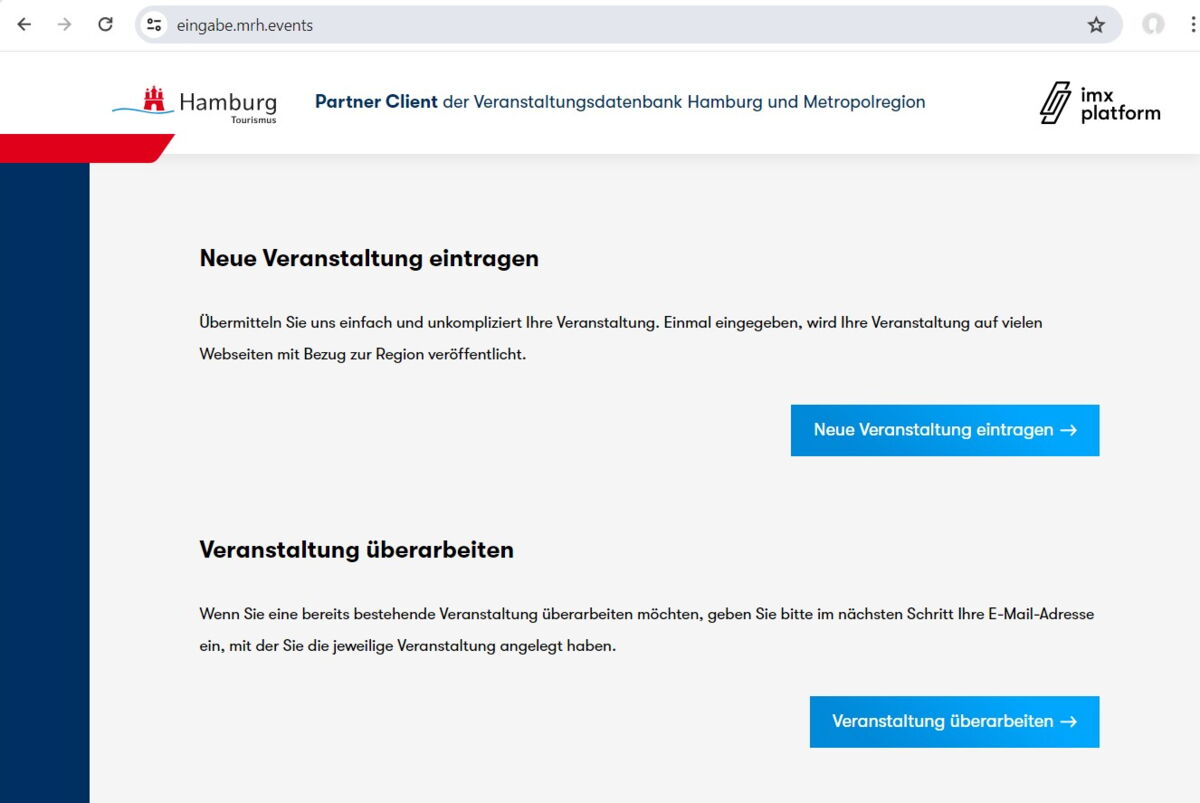
Task: Reload the current page
Action: (105, 25)
